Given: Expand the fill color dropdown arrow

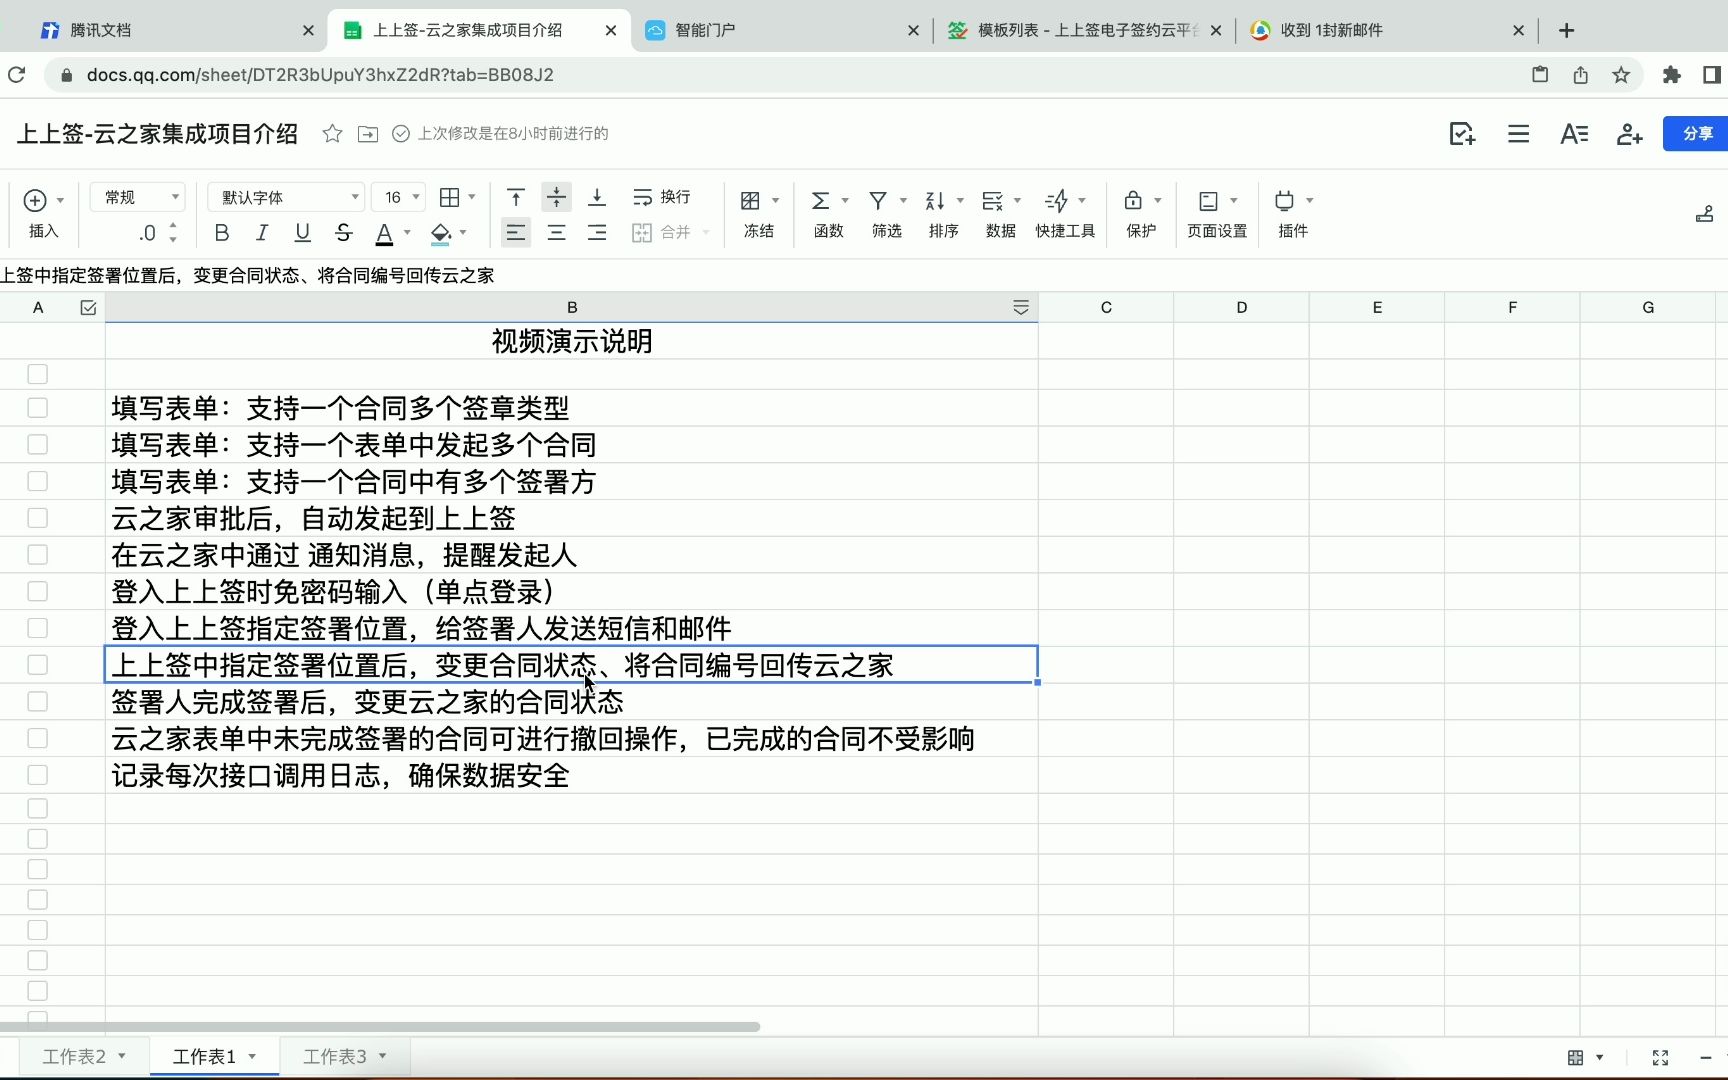Looking at the screenshot, I should (x=463, y=233).
